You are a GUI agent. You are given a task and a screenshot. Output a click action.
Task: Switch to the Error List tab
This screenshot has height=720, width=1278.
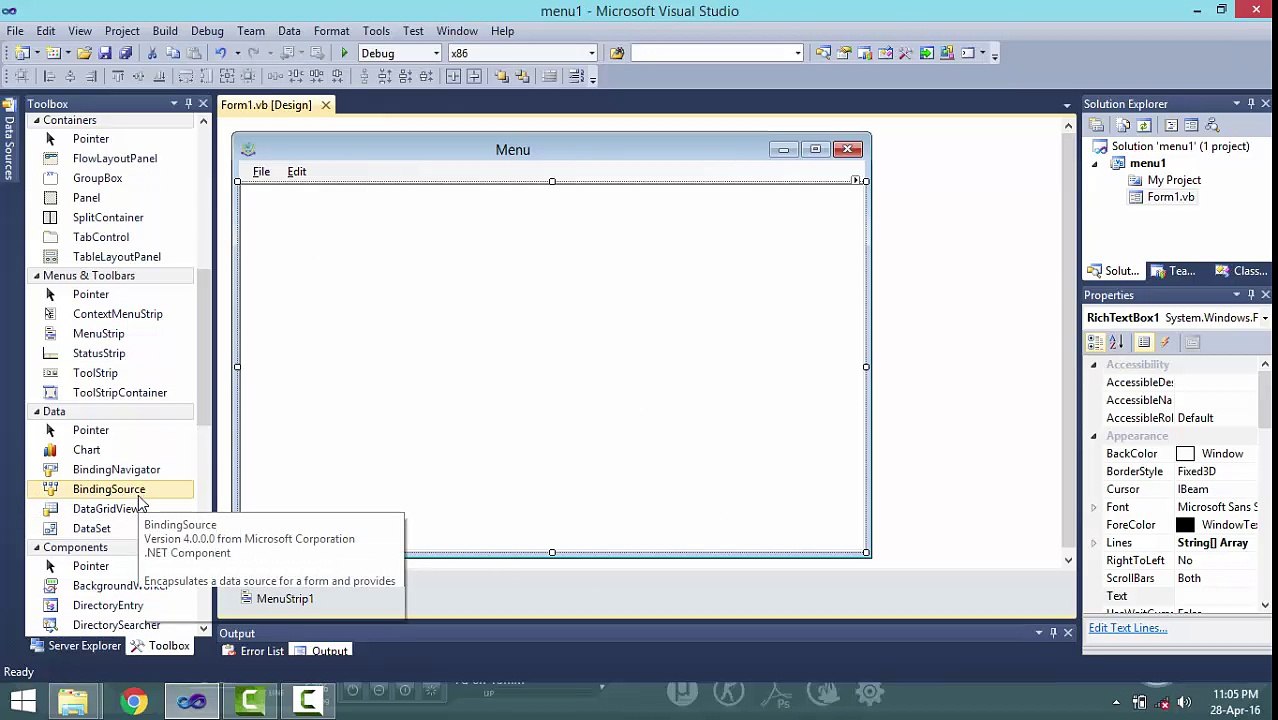click(x=253, y=651)
